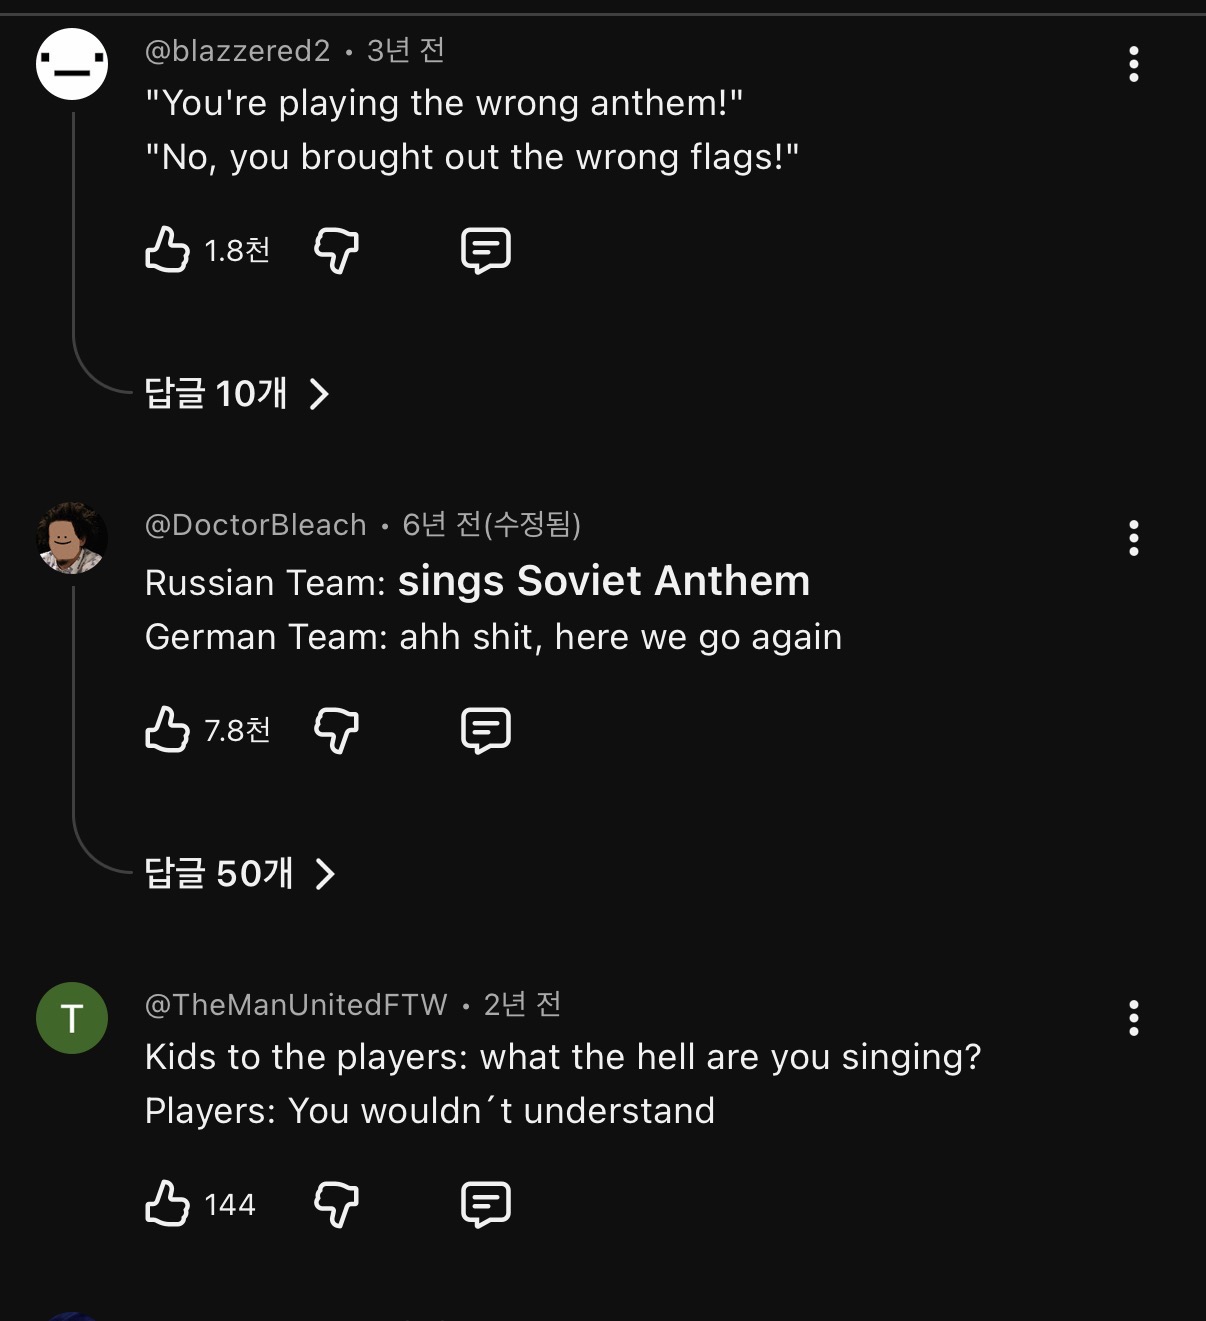
Task: Like @blazzered2's wrong anthem comment
Action: click(170, 251)
